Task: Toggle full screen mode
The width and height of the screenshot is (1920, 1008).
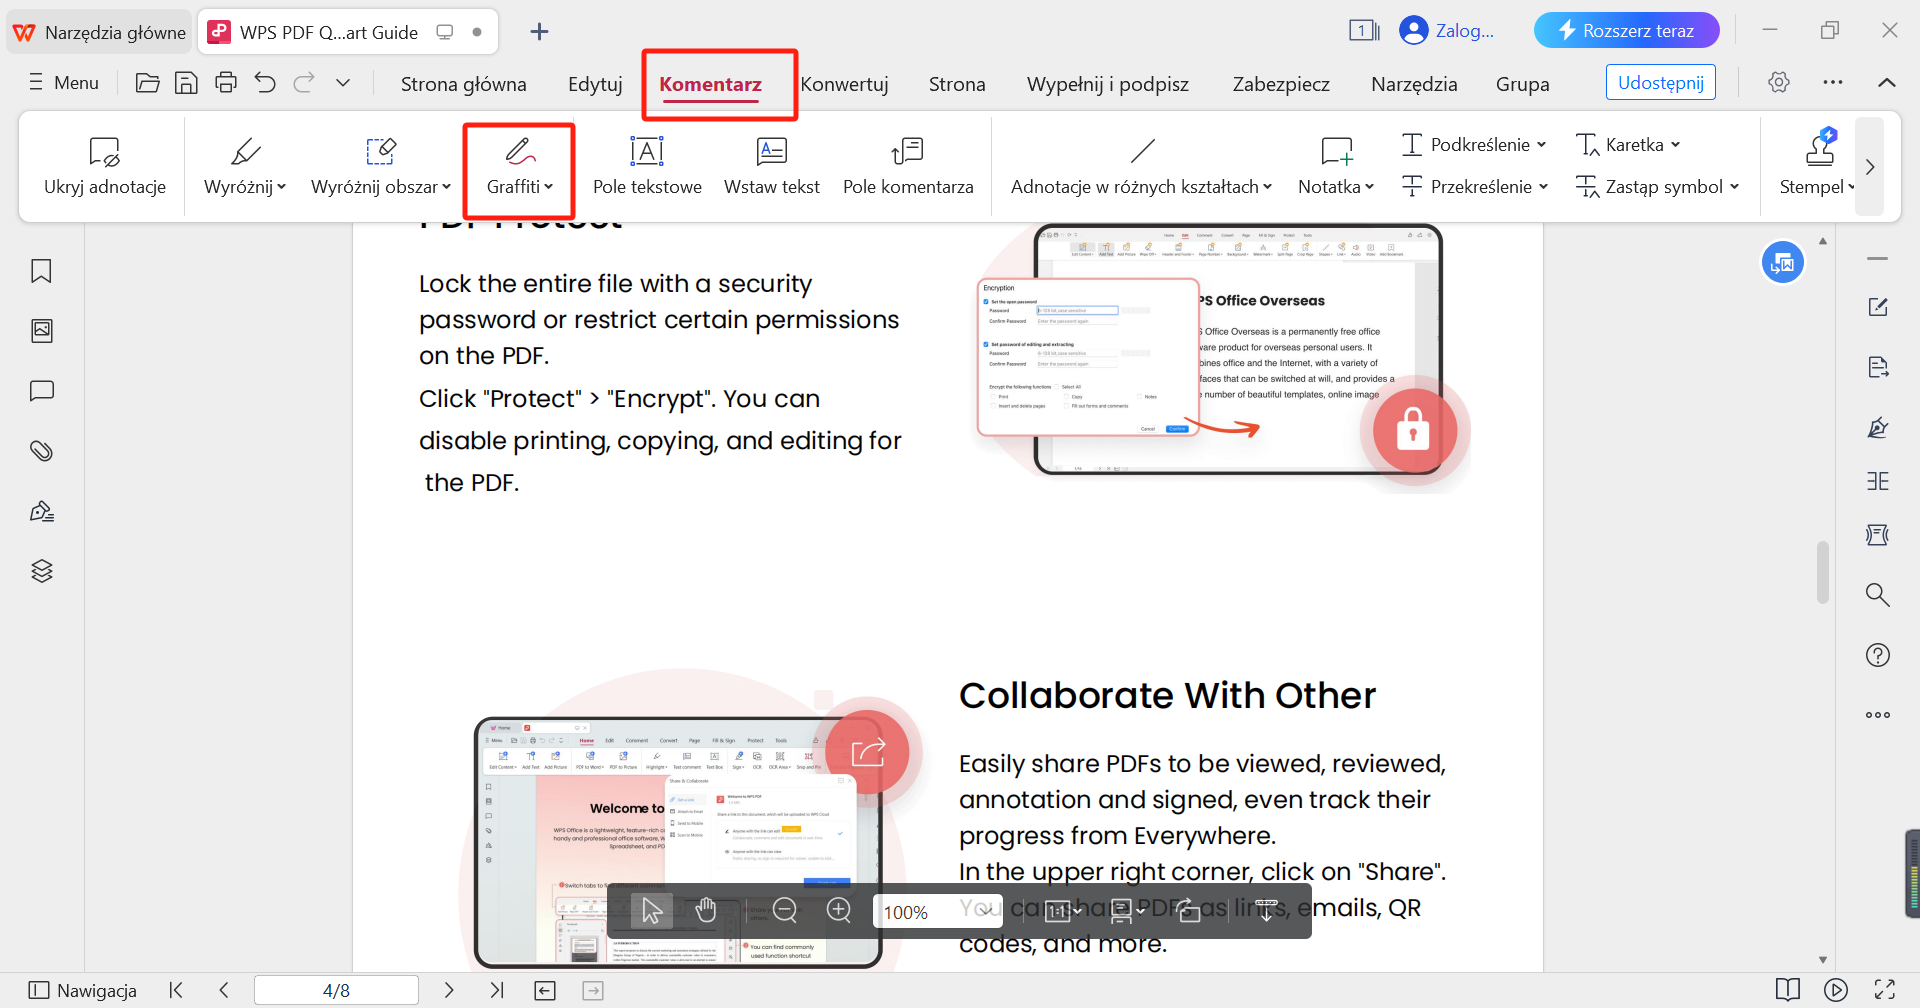Action: coord(1885,990)
